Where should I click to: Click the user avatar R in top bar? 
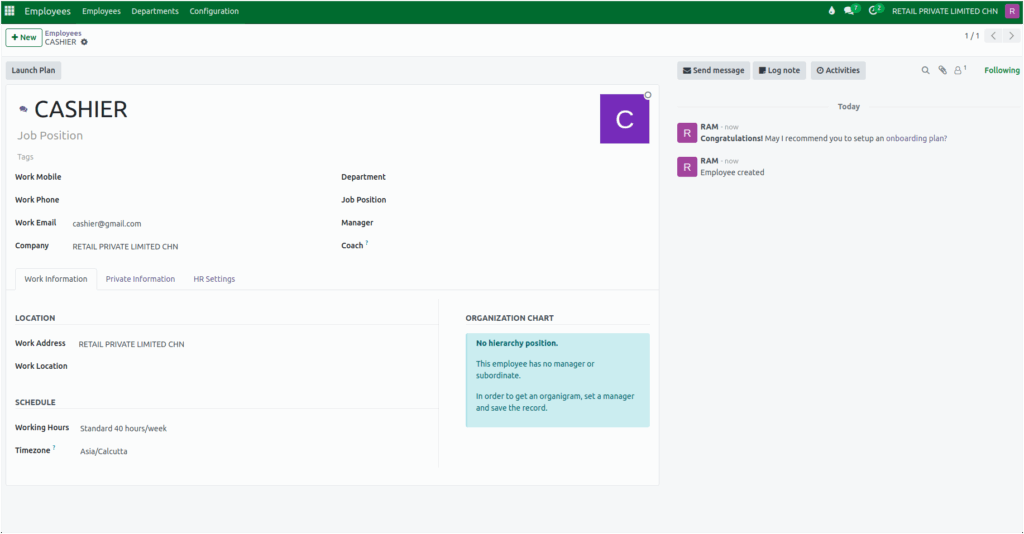point(1012,11)
